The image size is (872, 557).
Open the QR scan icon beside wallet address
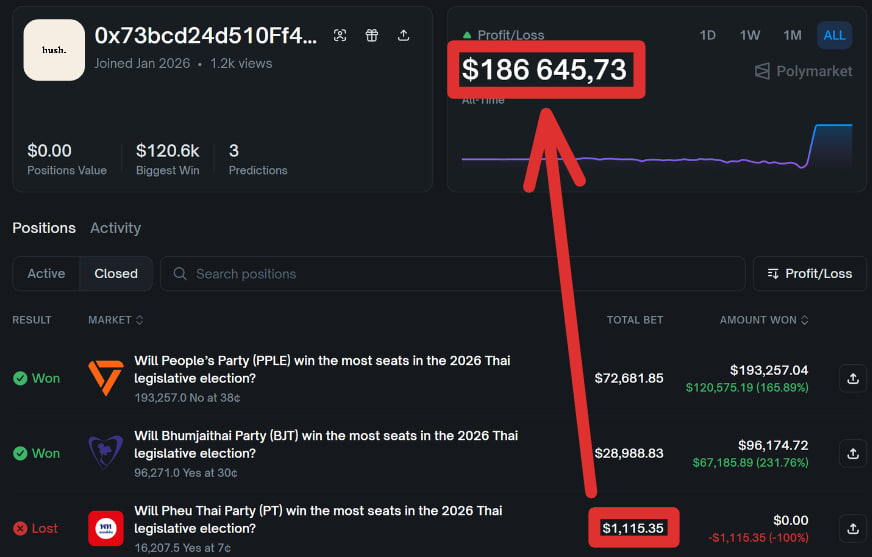click(x=340, y=36)
